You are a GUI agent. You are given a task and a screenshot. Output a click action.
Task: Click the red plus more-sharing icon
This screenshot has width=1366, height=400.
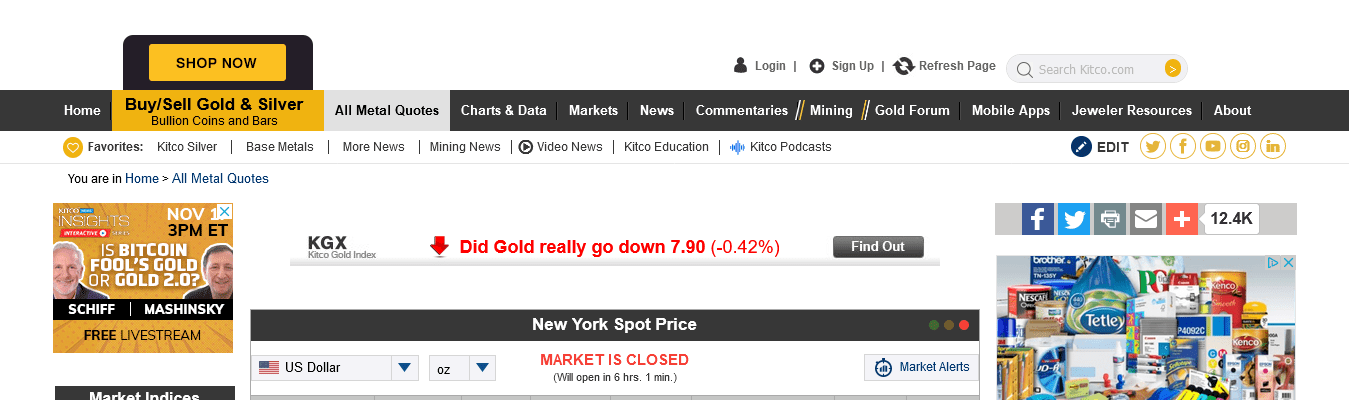click(1182, 219)
